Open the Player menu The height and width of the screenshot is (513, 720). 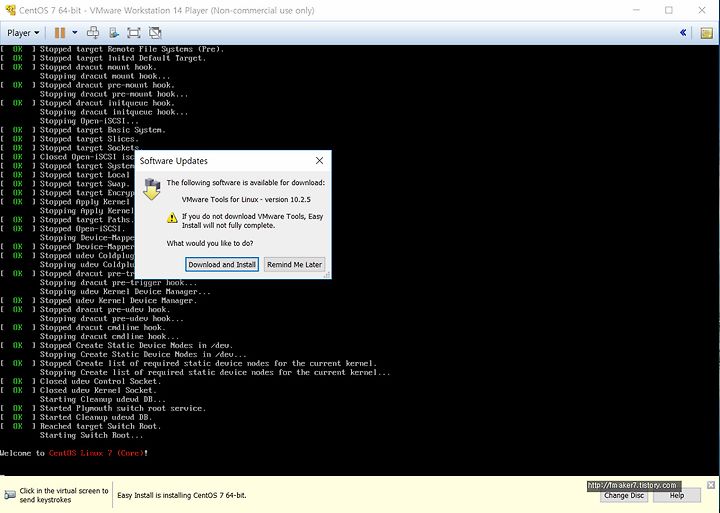tap(23, 33)
